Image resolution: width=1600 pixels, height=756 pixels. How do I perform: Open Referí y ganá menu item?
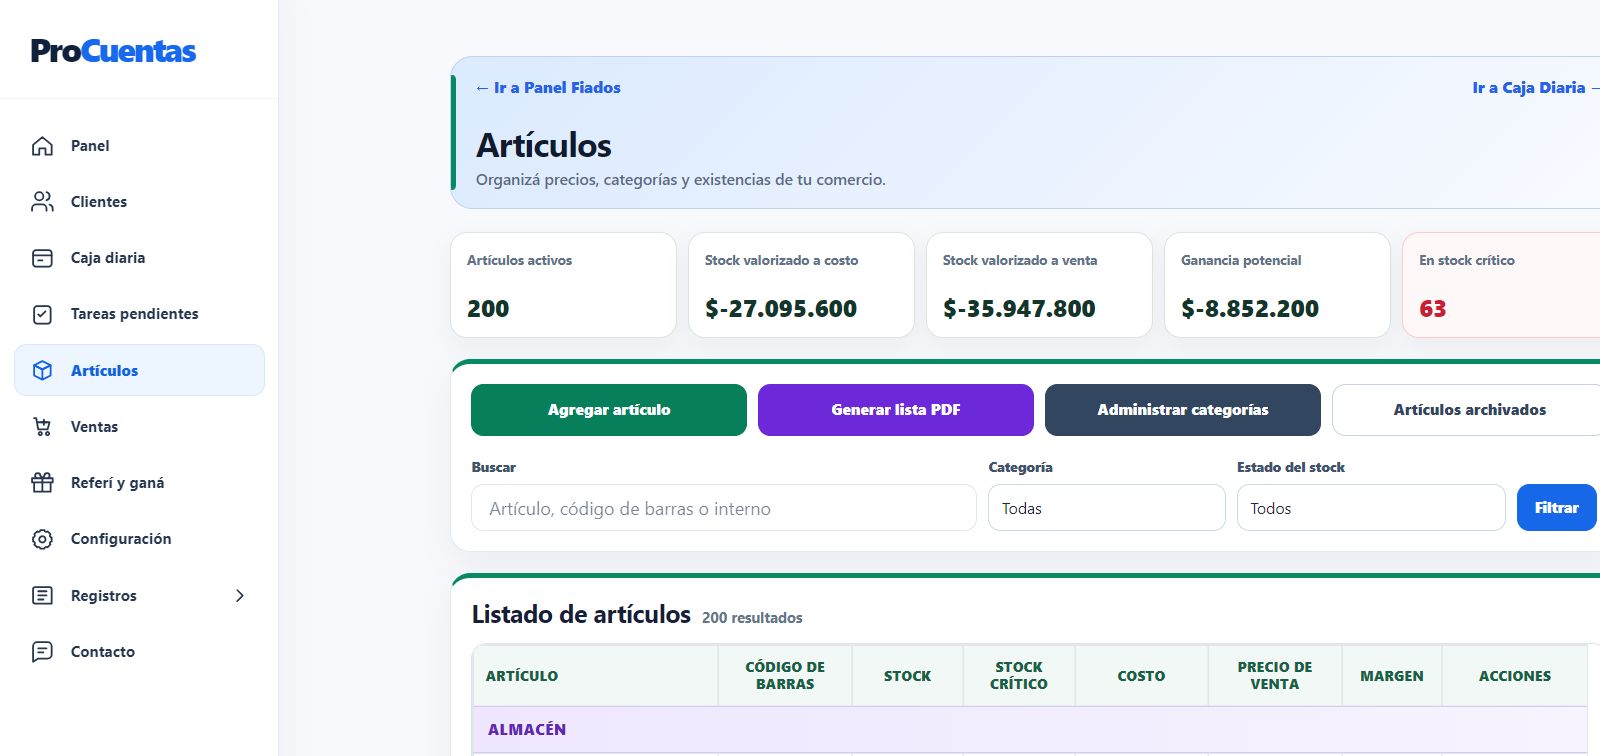click(x=139, y=483)
